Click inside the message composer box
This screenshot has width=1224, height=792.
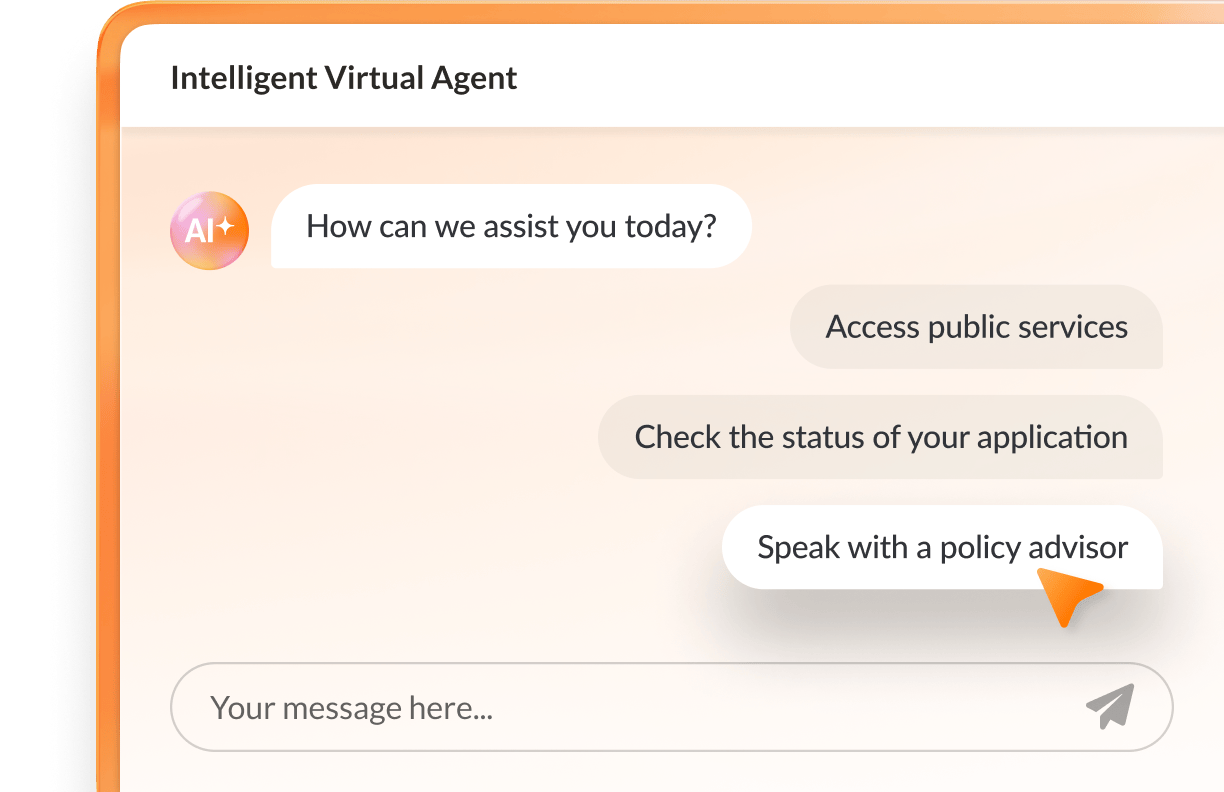click(x=670, y=707)
